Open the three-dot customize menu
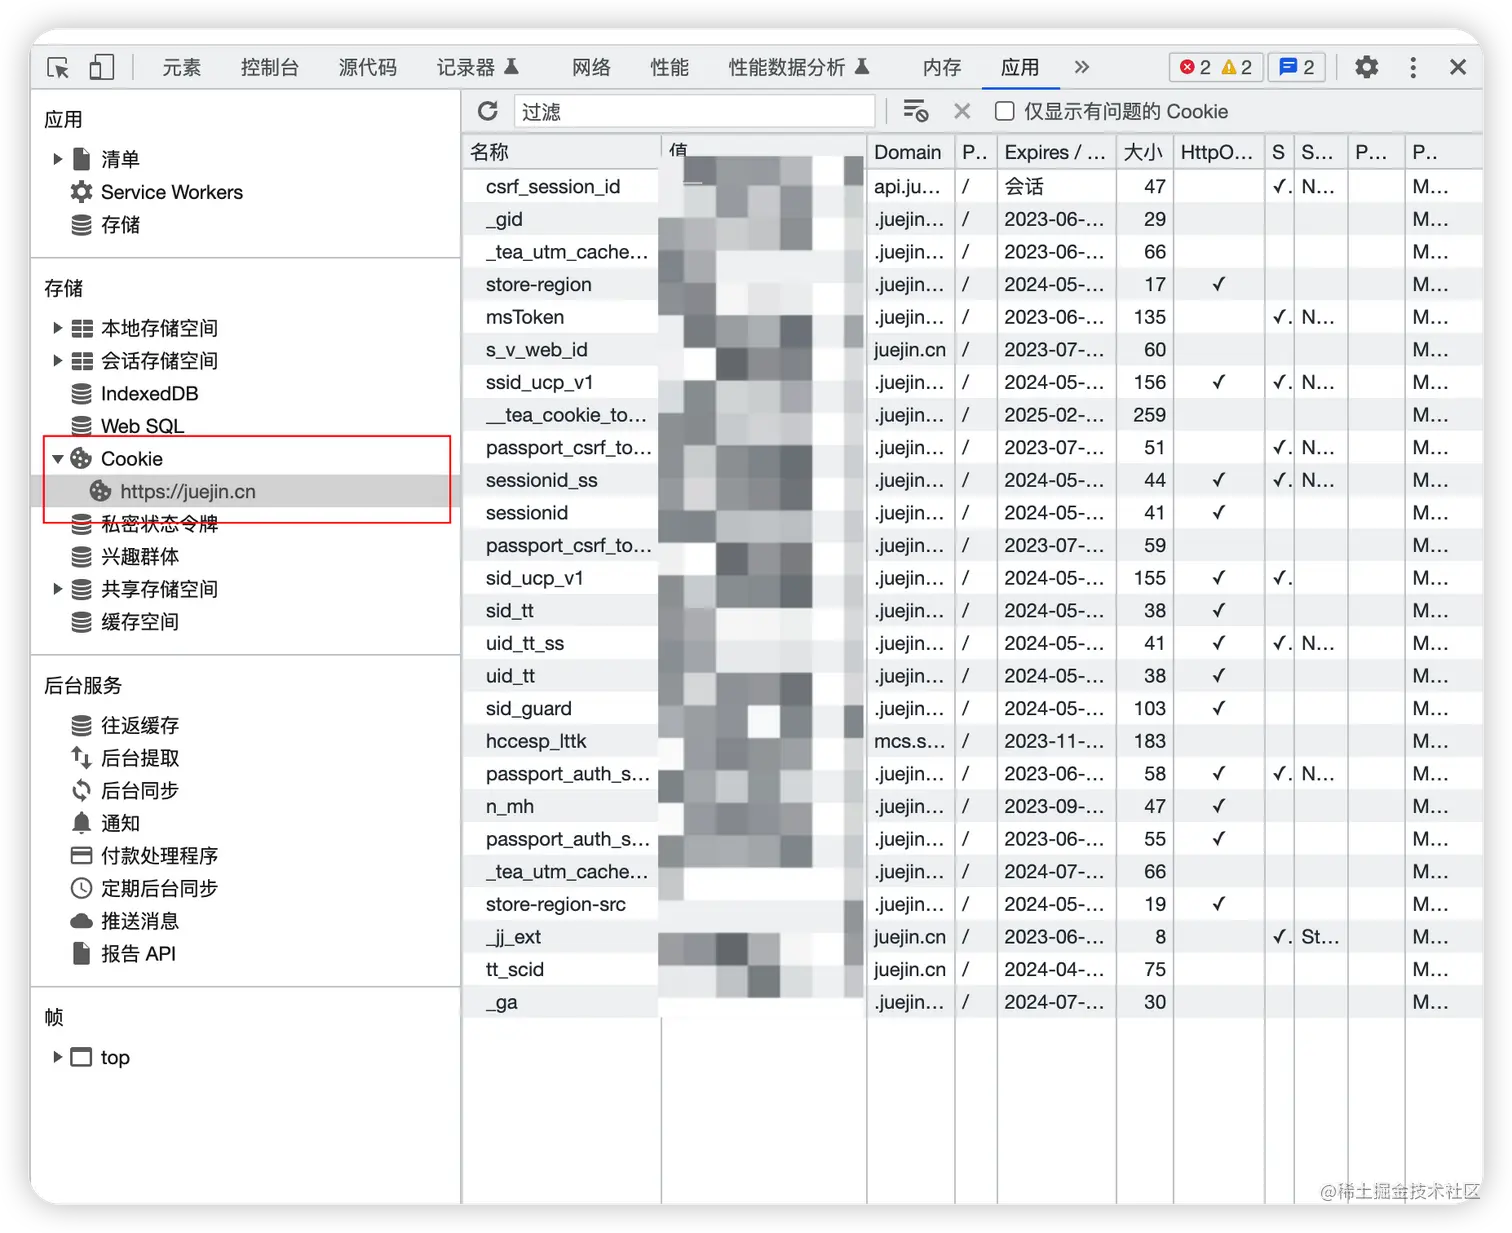The image size is (1512, 1233). click(x=1413, y=67)
